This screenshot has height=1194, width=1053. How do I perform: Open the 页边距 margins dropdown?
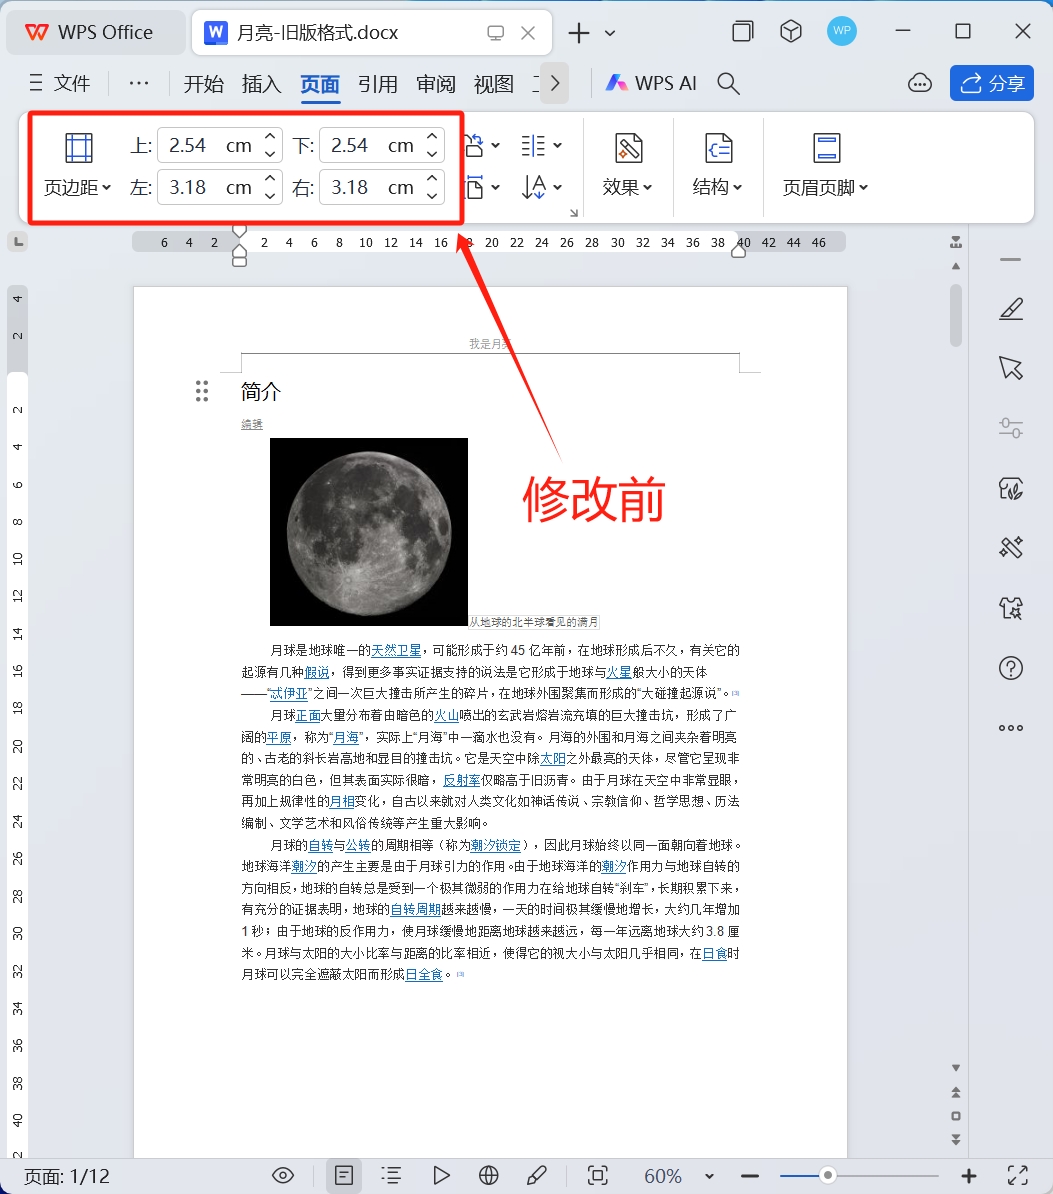78,187
